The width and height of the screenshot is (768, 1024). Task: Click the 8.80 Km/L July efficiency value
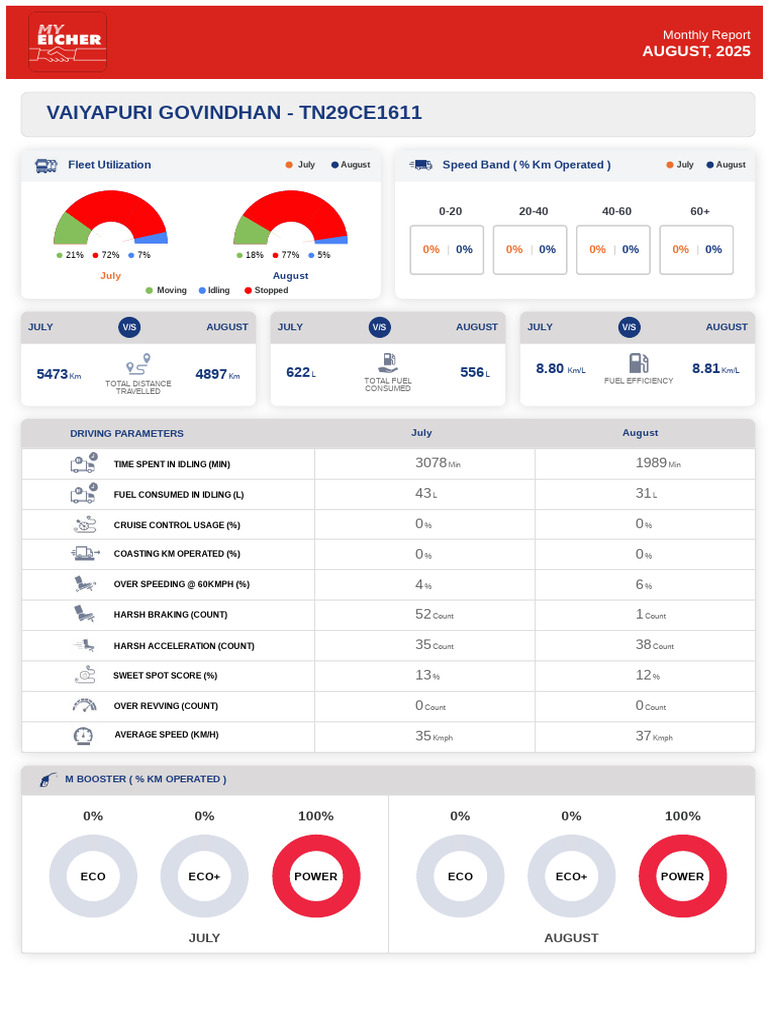tap(560, 368)
